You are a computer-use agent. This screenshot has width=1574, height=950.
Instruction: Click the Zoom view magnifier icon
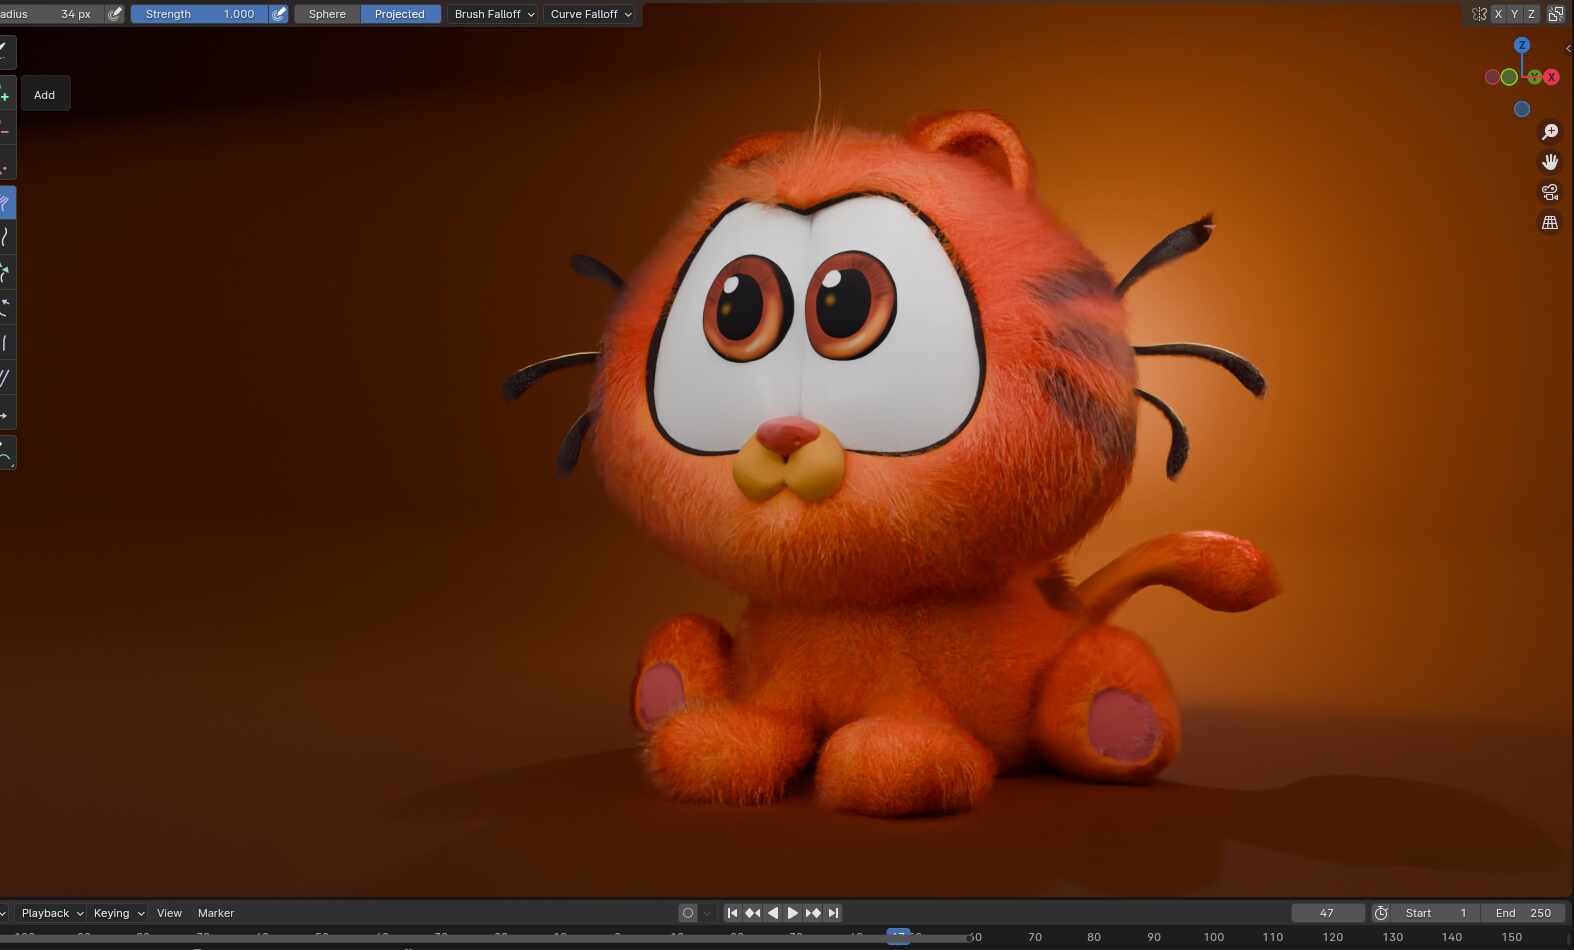[1550, 132]
